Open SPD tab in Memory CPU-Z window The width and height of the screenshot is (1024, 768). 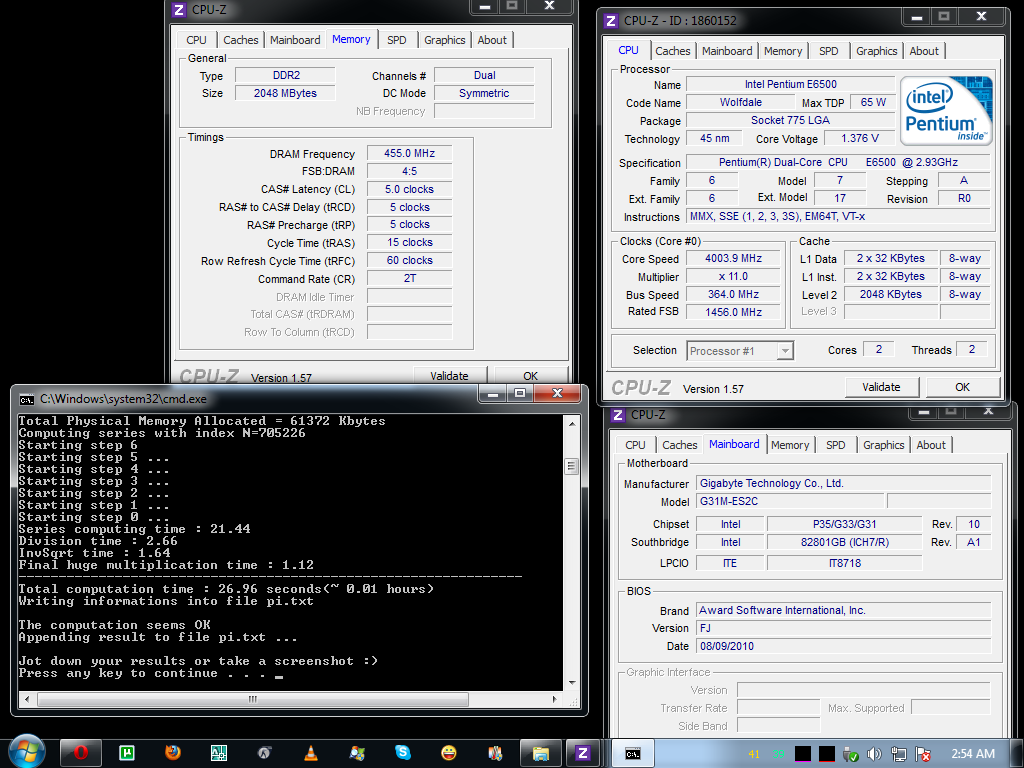[396, 40]
